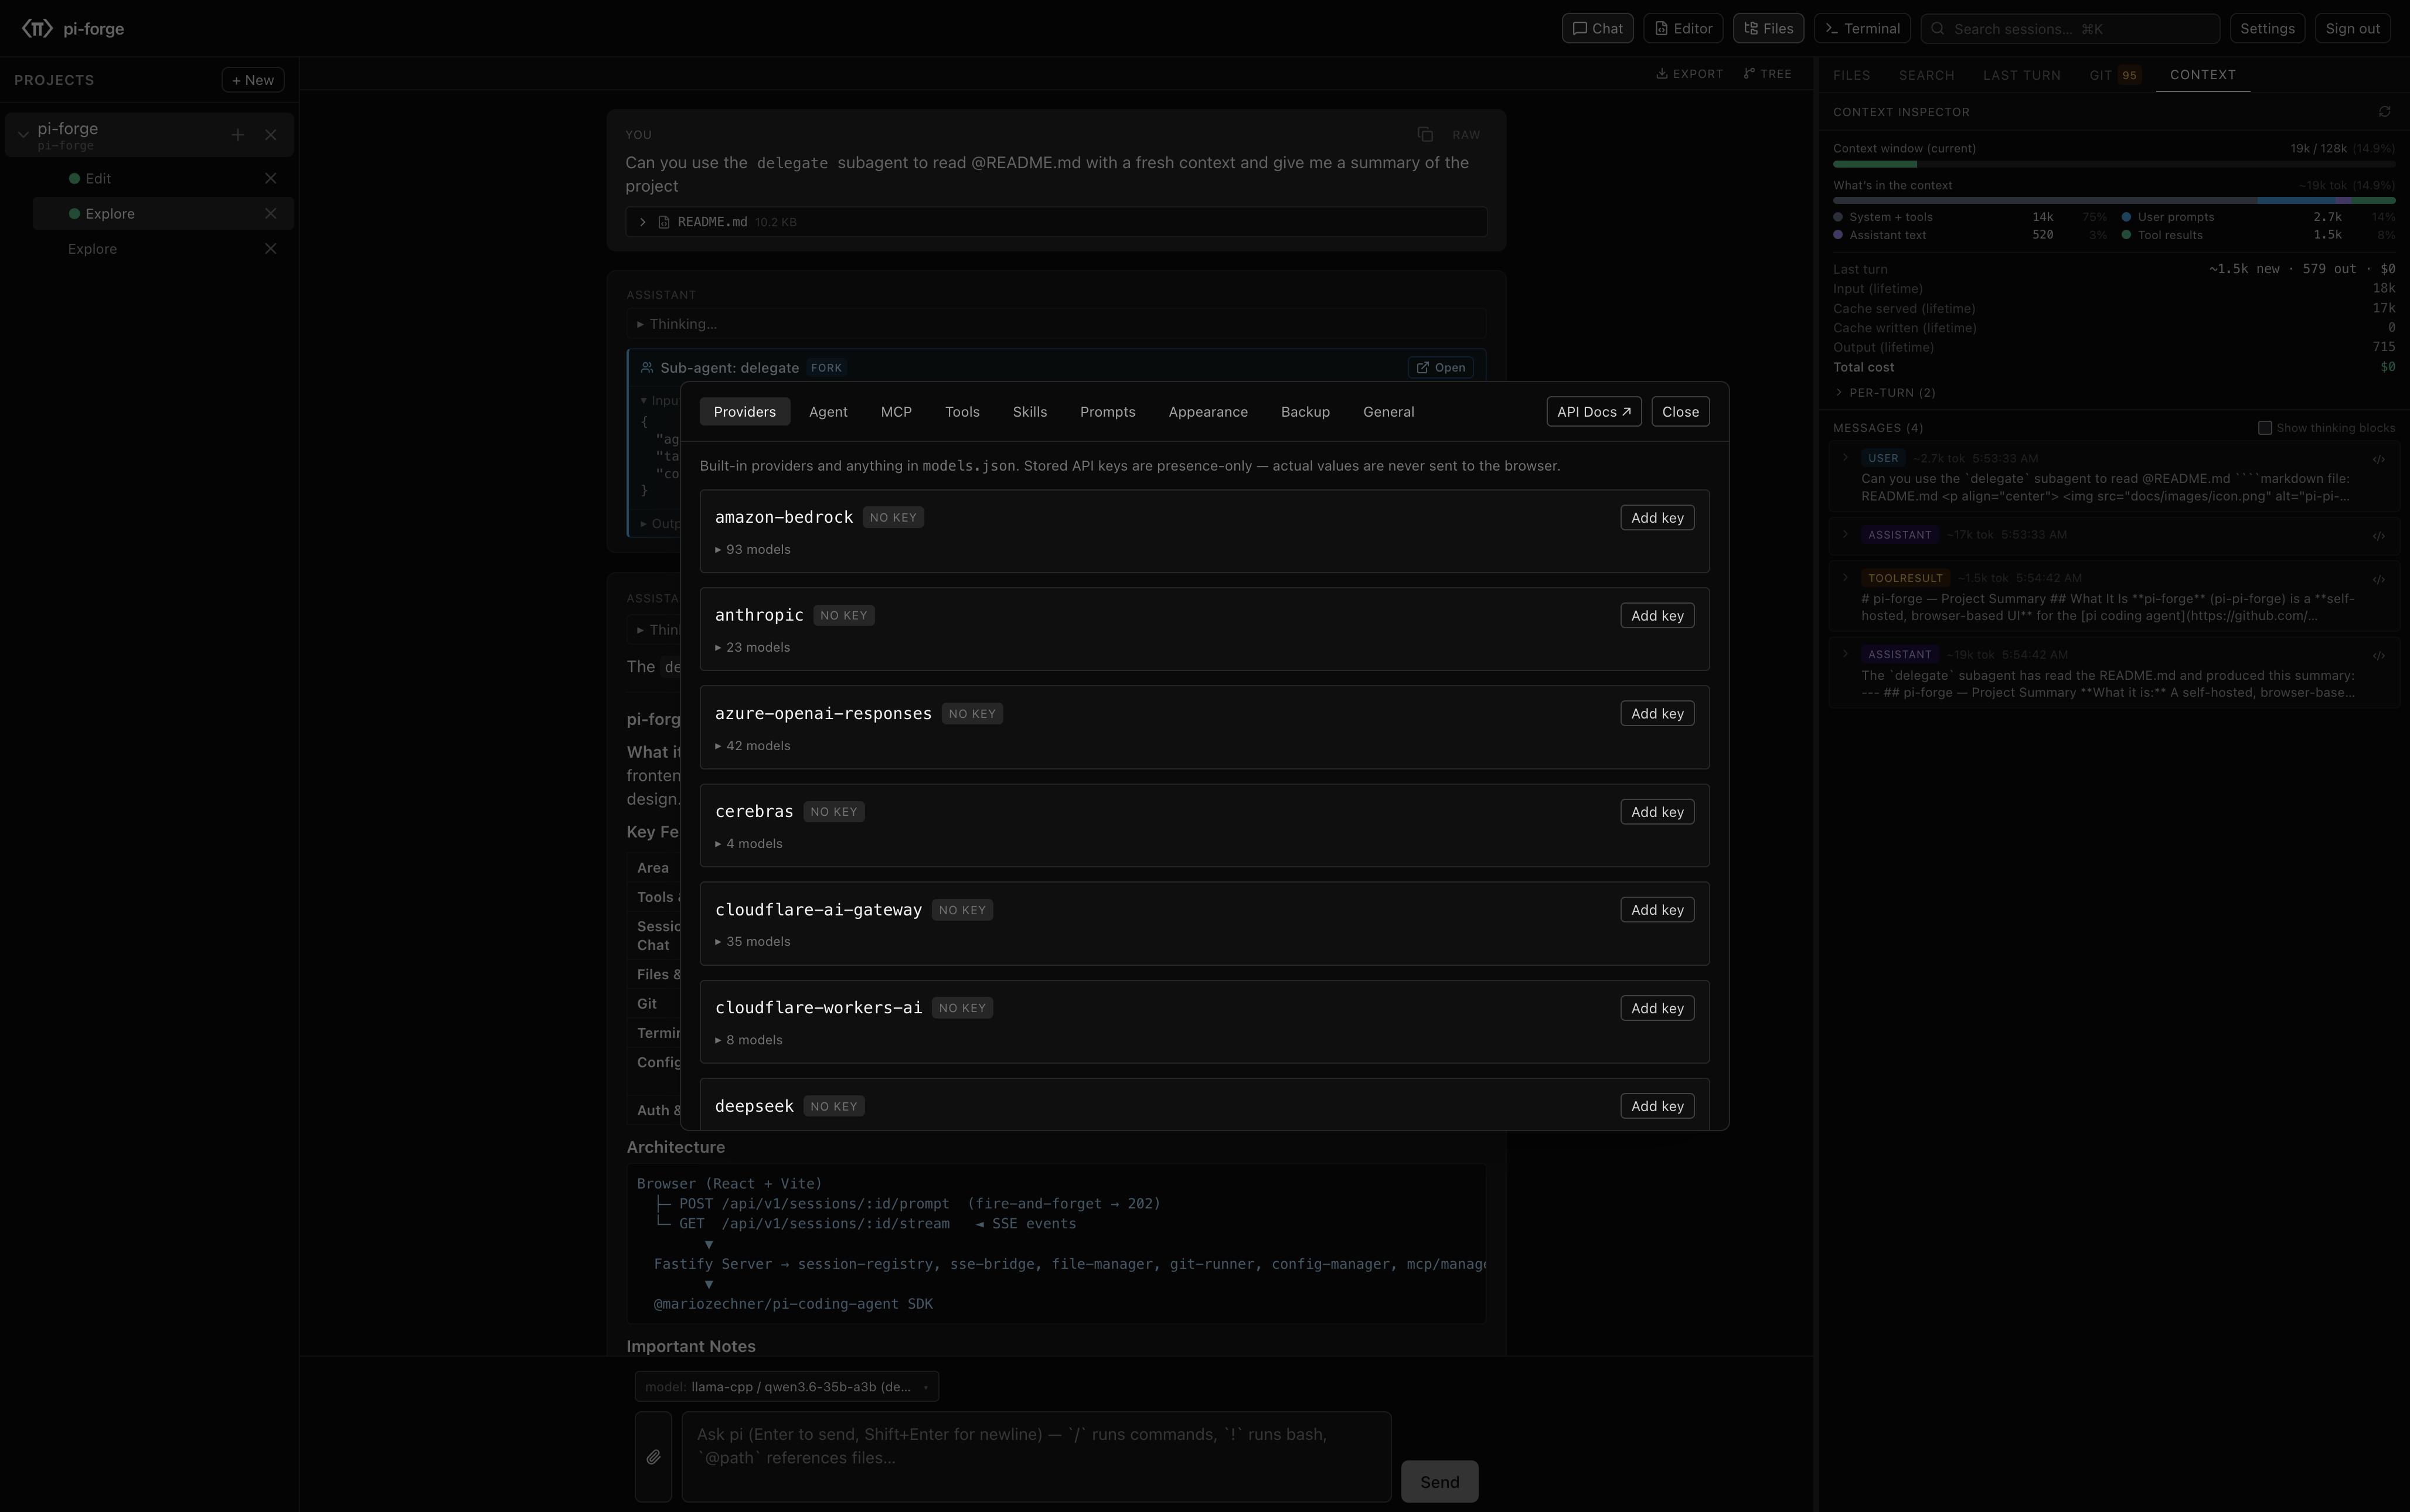
Task: Open the model selector dropdown
Action: pyautogui.click(x=786, y=1387)
